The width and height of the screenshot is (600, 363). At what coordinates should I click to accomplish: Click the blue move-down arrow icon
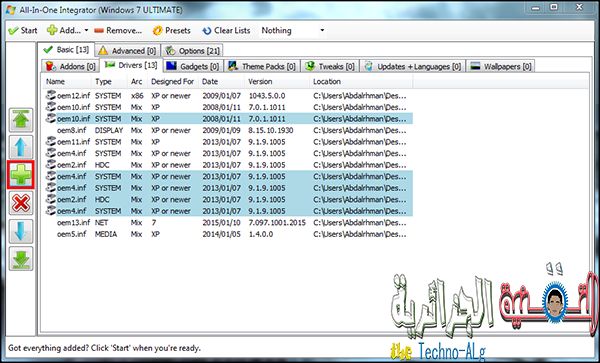21,231
